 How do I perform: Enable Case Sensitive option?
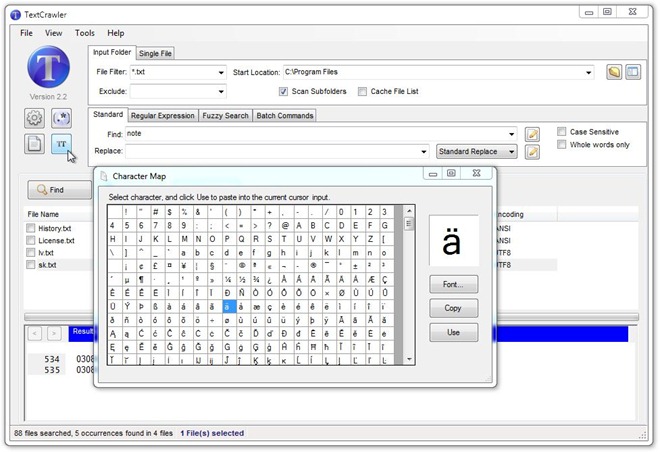point(562,132)
